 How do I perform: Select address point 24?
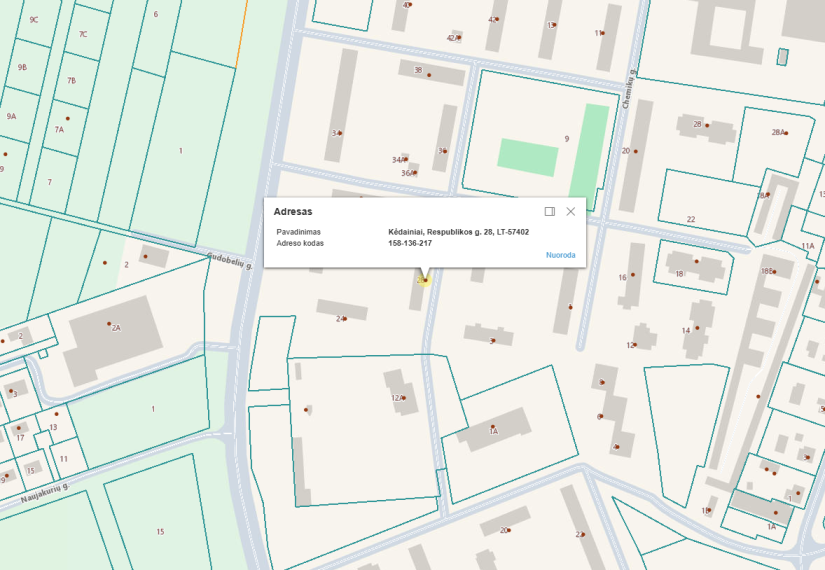(x=345, y=319)
